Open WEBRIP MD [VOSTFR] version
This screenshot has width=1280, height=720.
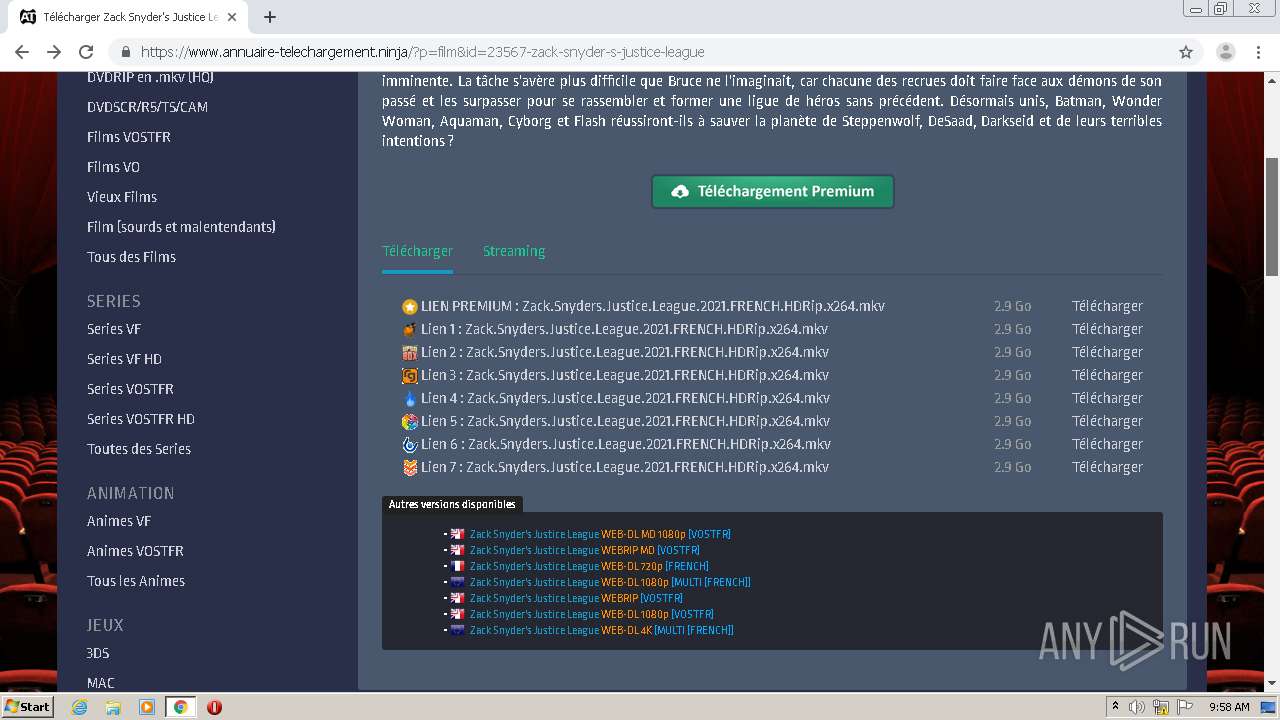(x=585, y=550)
